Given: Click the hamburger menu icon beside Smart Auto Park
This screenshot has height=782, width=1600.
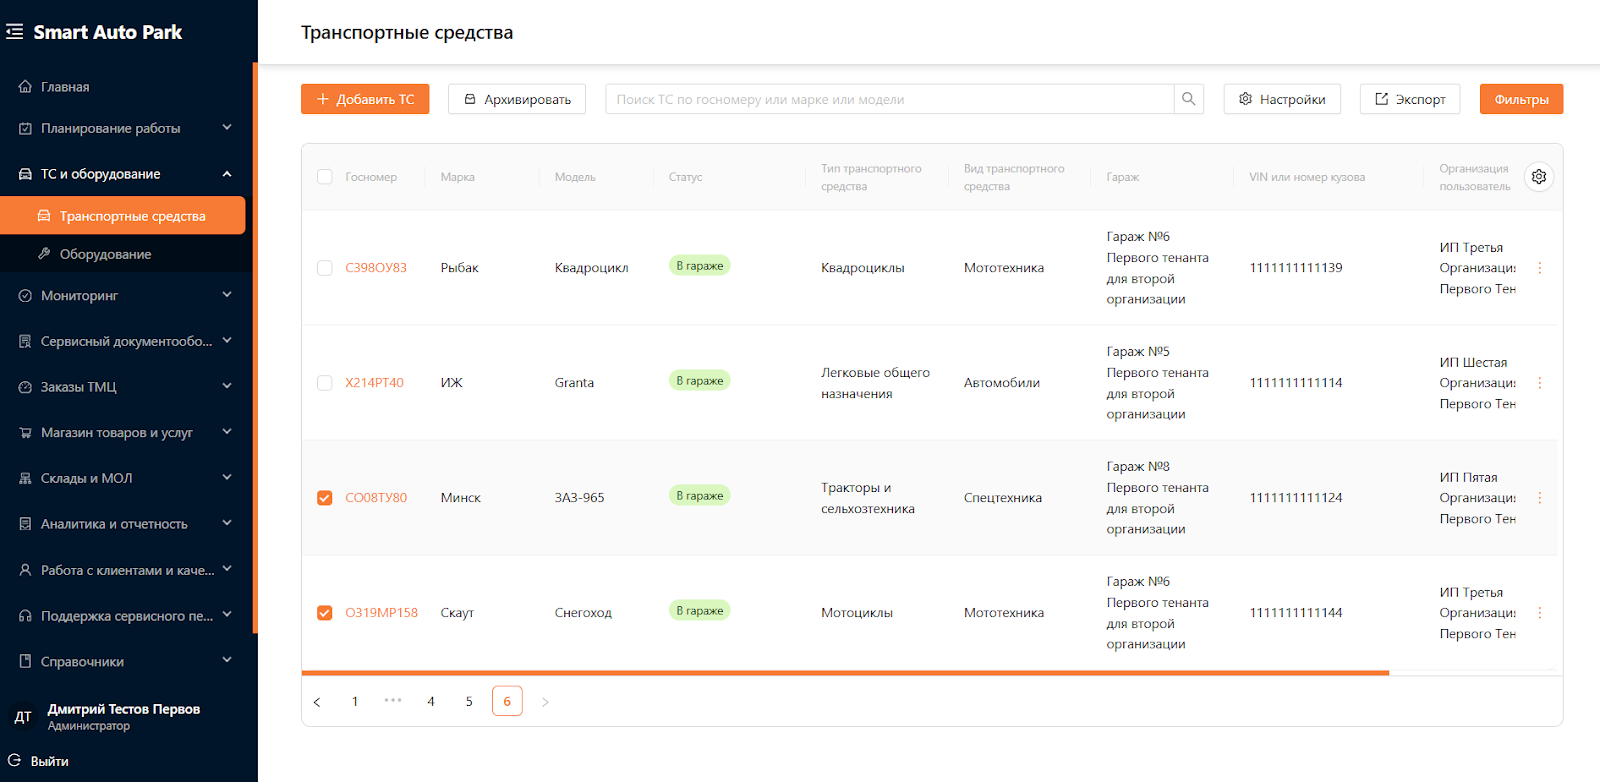Looking at the screenshot, I should (15, 32).
